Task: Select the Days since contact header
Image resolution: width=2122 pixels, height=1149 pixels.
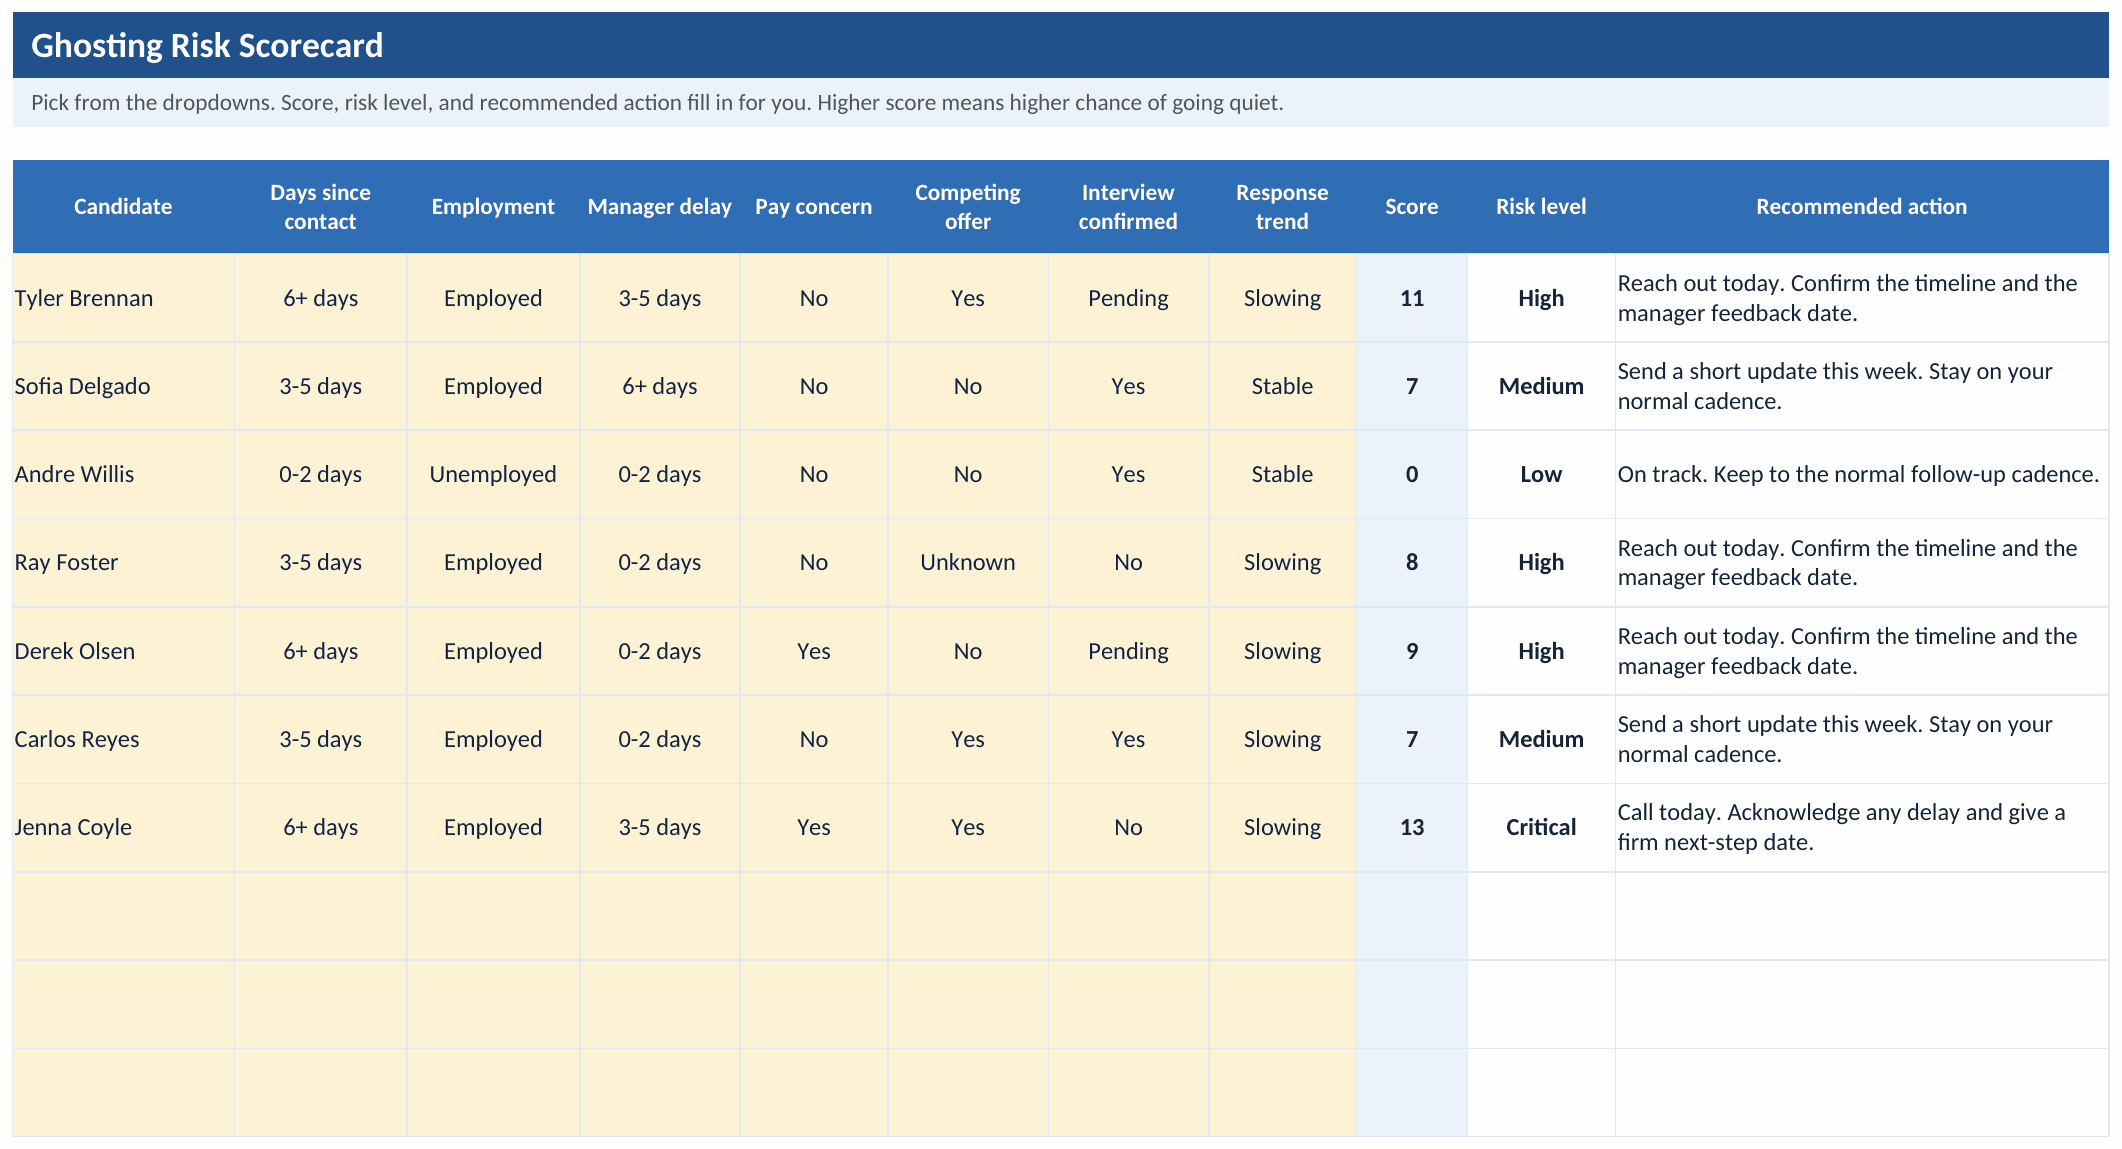Action: (x=320, y=206)
